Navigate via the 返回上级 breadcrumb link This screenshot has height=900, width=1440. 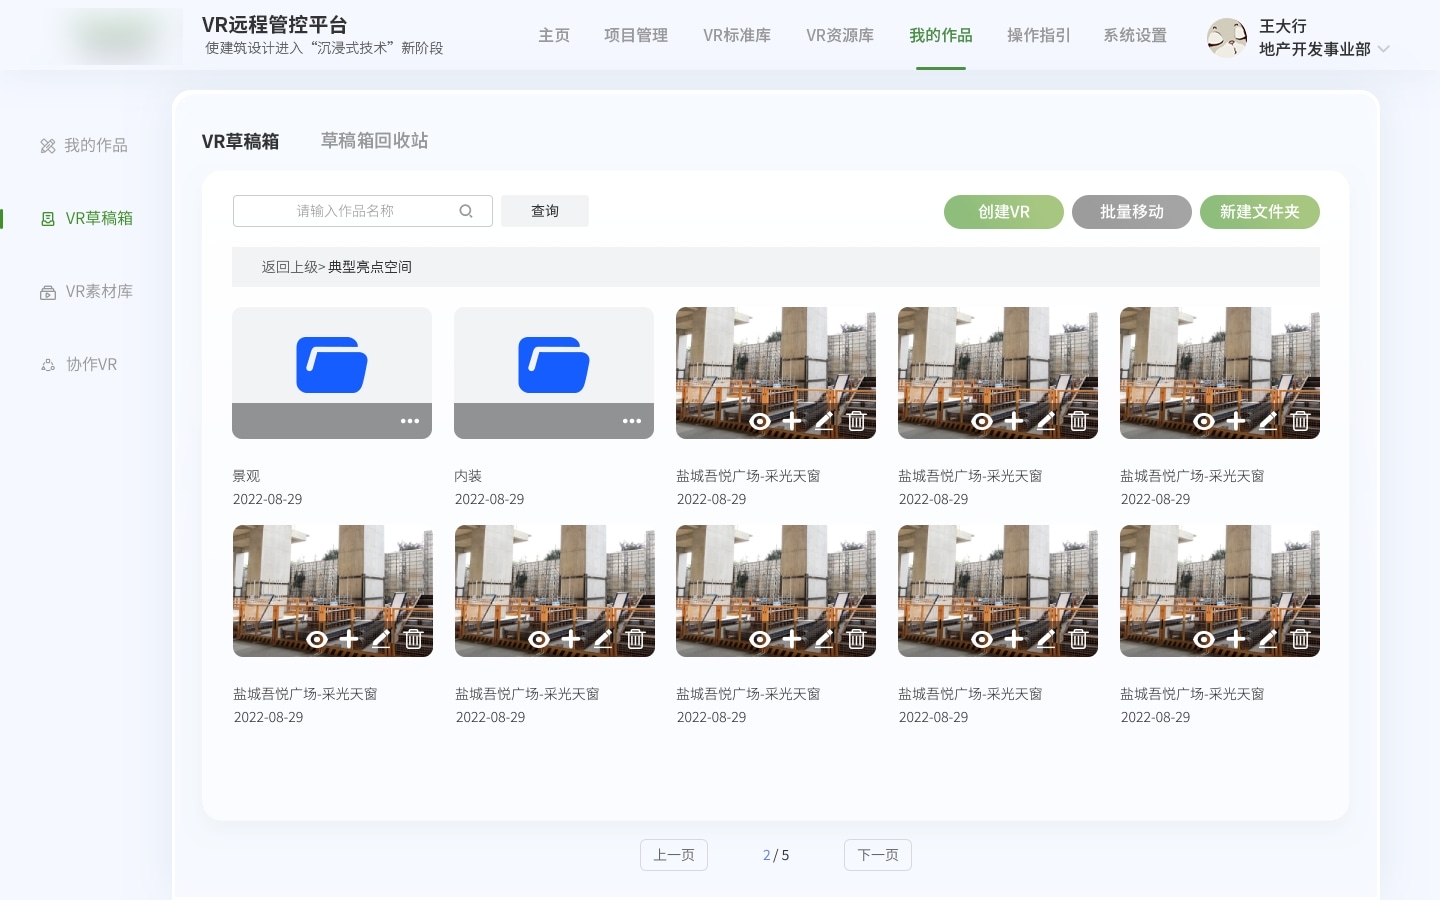pos(289,267)
